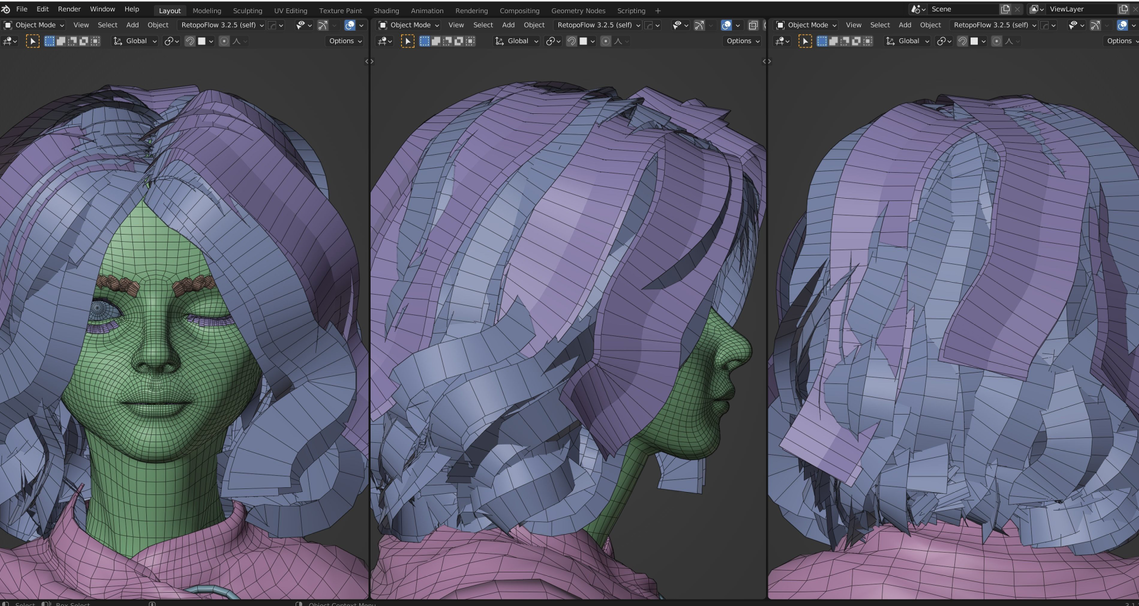Viewport: 1139px width, 606px height.
Task: Delete the scene with the X icon
Action: click(1019, 9)
